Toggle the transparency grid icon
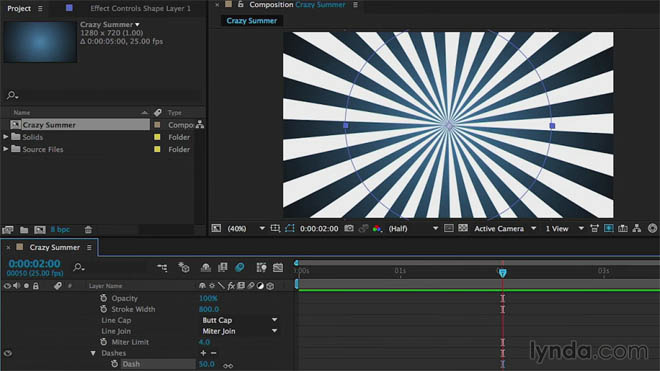Image resolution: width=660 pixels, height=371 pixels. pyautogui.click(x=463, y=228)
